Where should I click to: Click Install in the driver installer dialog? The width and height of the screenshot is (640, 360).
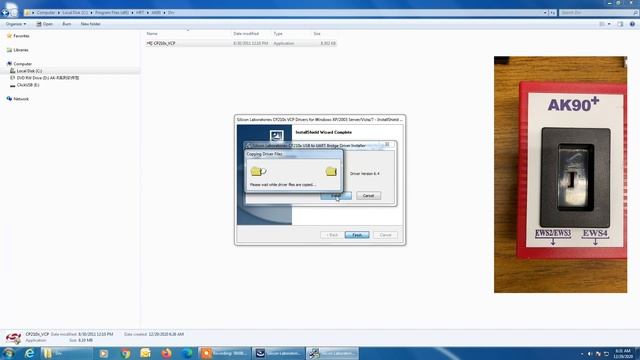click(x=336, y=196)
